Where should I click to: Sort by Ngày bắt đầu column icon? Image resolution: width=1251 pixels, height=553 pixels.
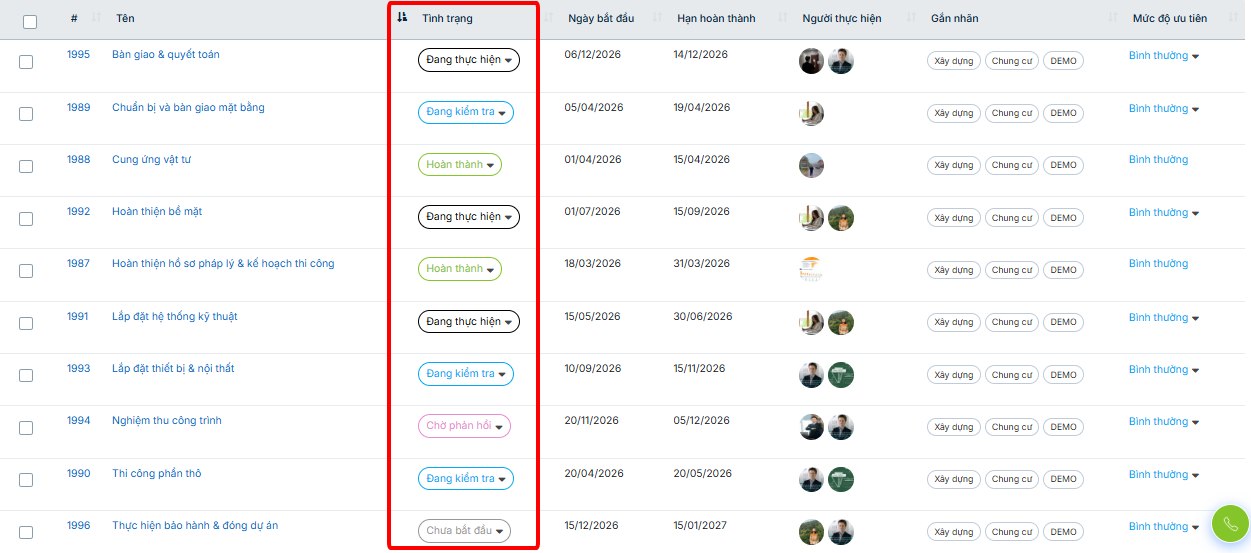point(658,18)
